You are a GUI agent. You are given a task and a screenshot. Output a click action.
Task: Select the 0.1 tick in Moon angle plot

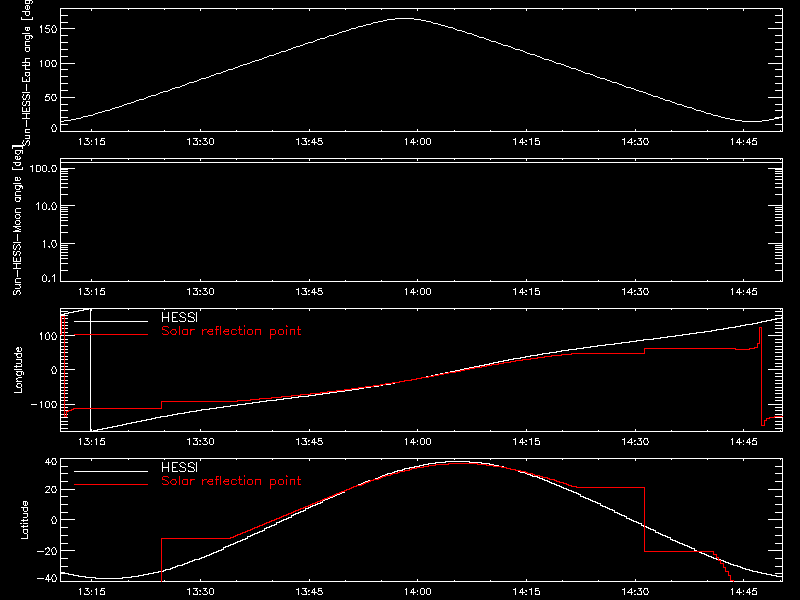coord(49,279)
